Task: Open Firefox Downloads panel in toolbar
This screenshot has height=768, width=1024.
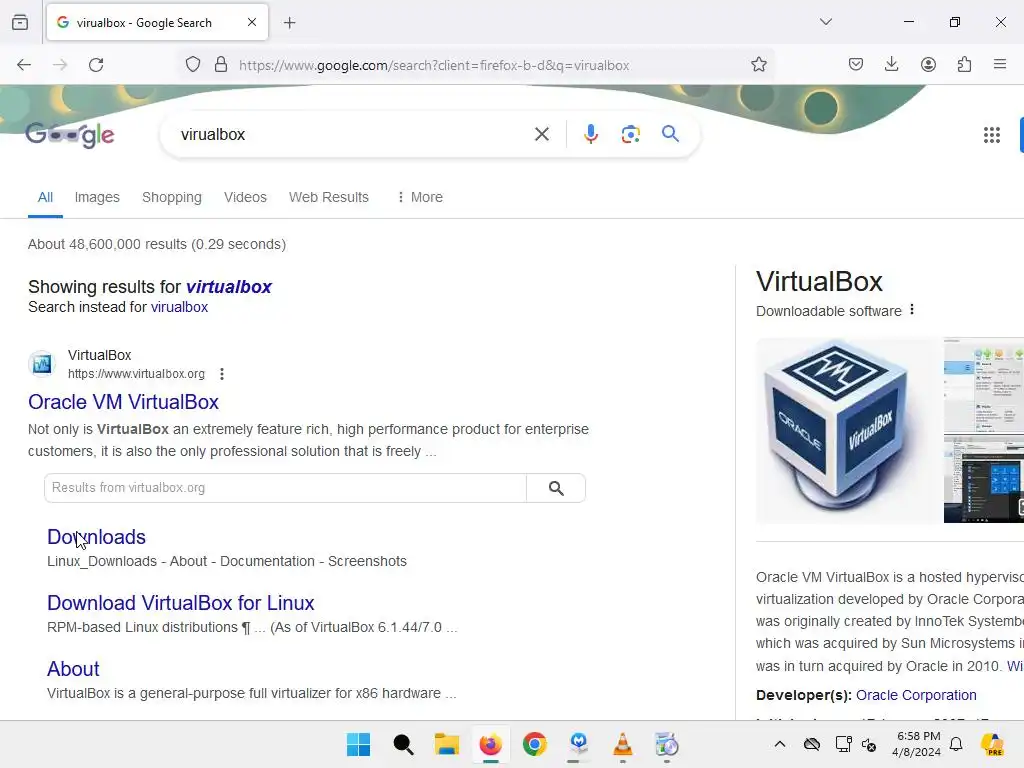Action: 891,64
